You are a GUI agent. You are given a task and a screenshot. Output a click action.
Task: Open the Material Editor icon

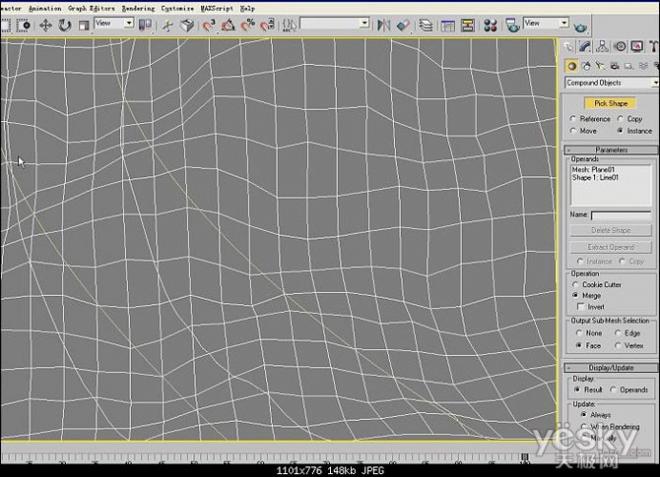tap(490, 26)
